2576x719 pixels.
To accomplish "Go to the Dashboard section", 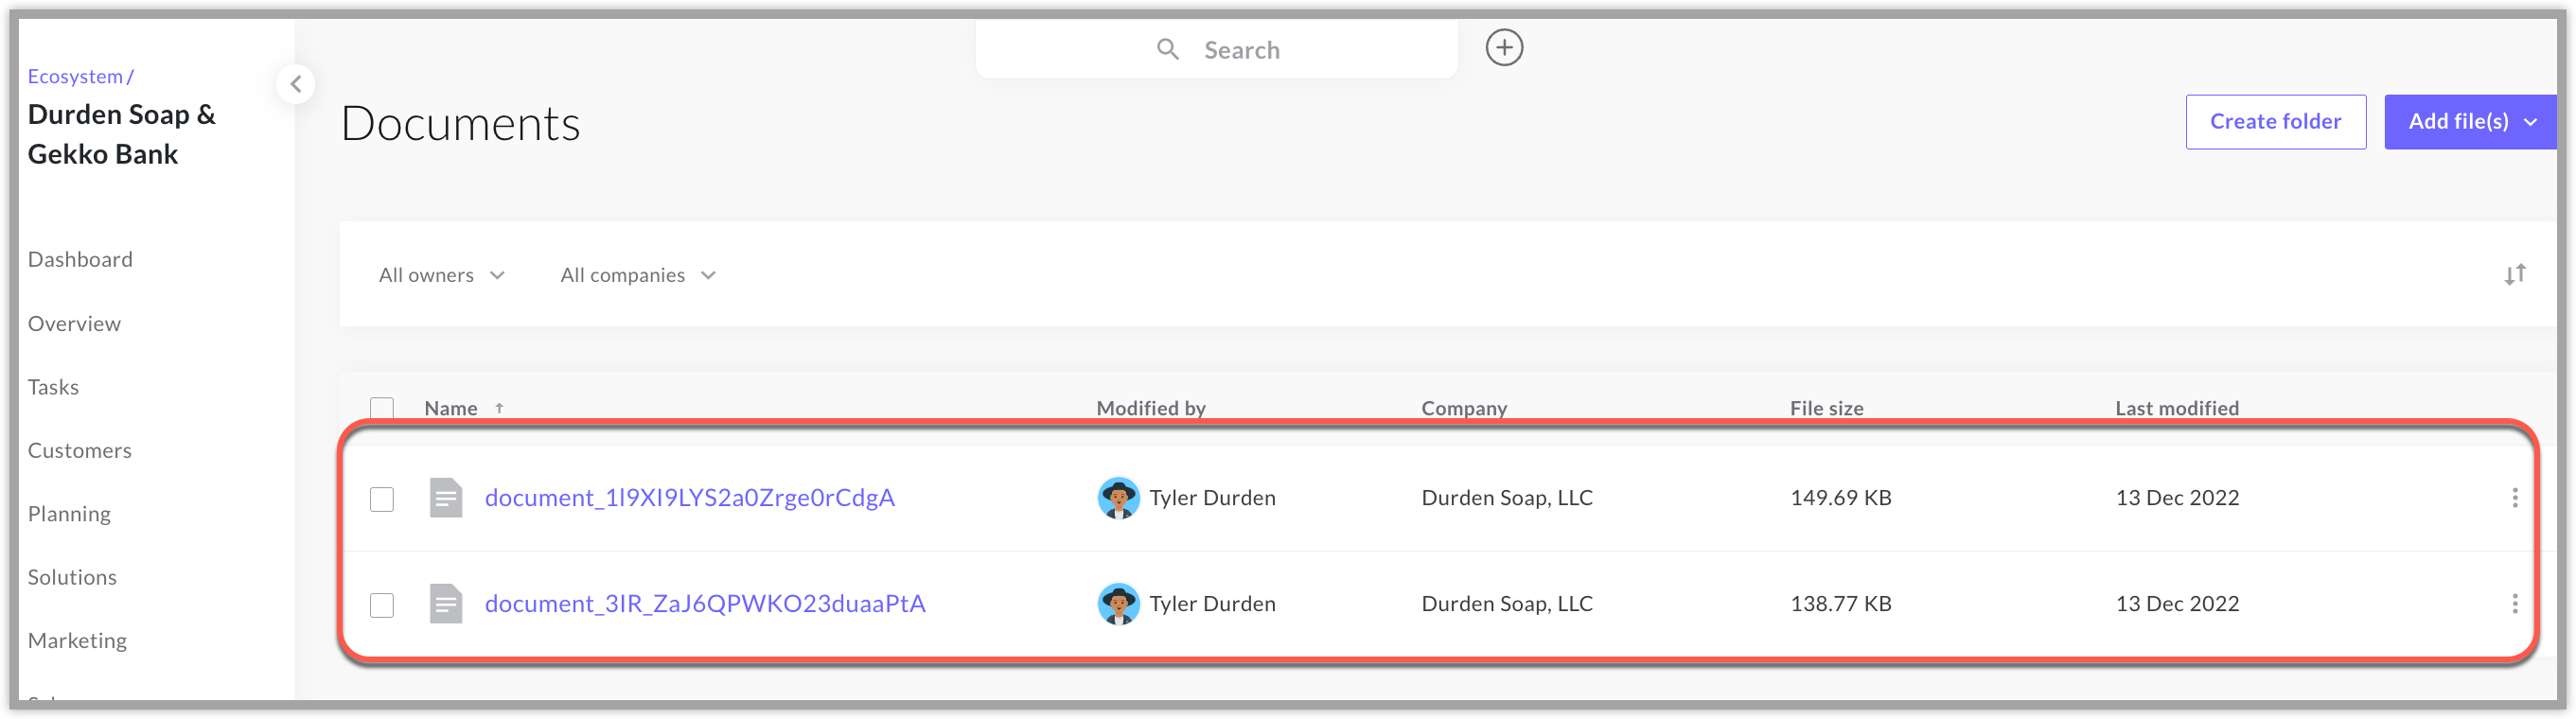I will (80, 258).
